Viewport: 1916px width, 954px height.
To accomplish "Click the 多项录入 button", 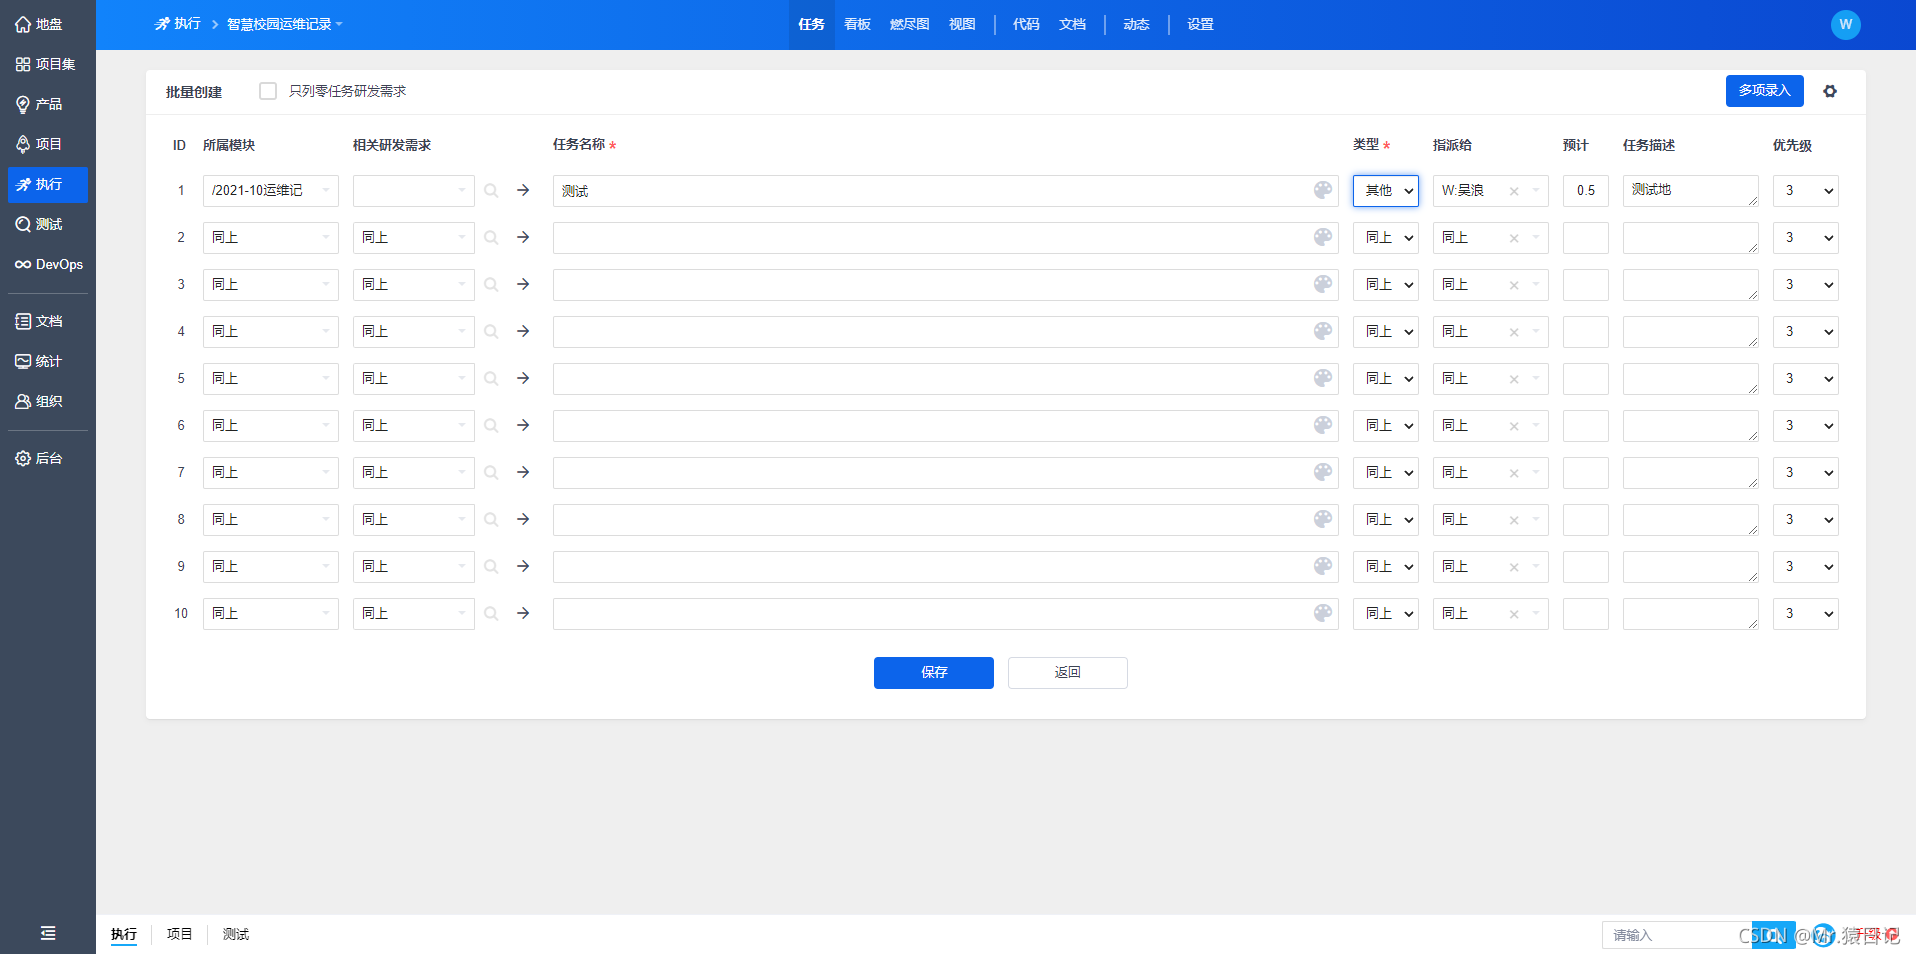I will click(1765, 91).
